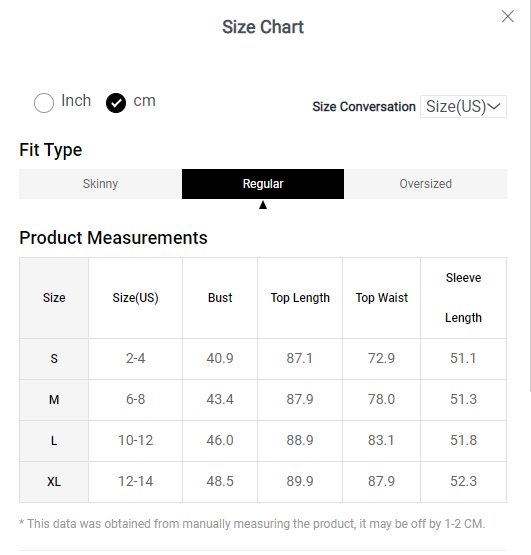The image size is (531, 555).
Task: Switch to the Skinny fit tab
Action: pos(101,184)
